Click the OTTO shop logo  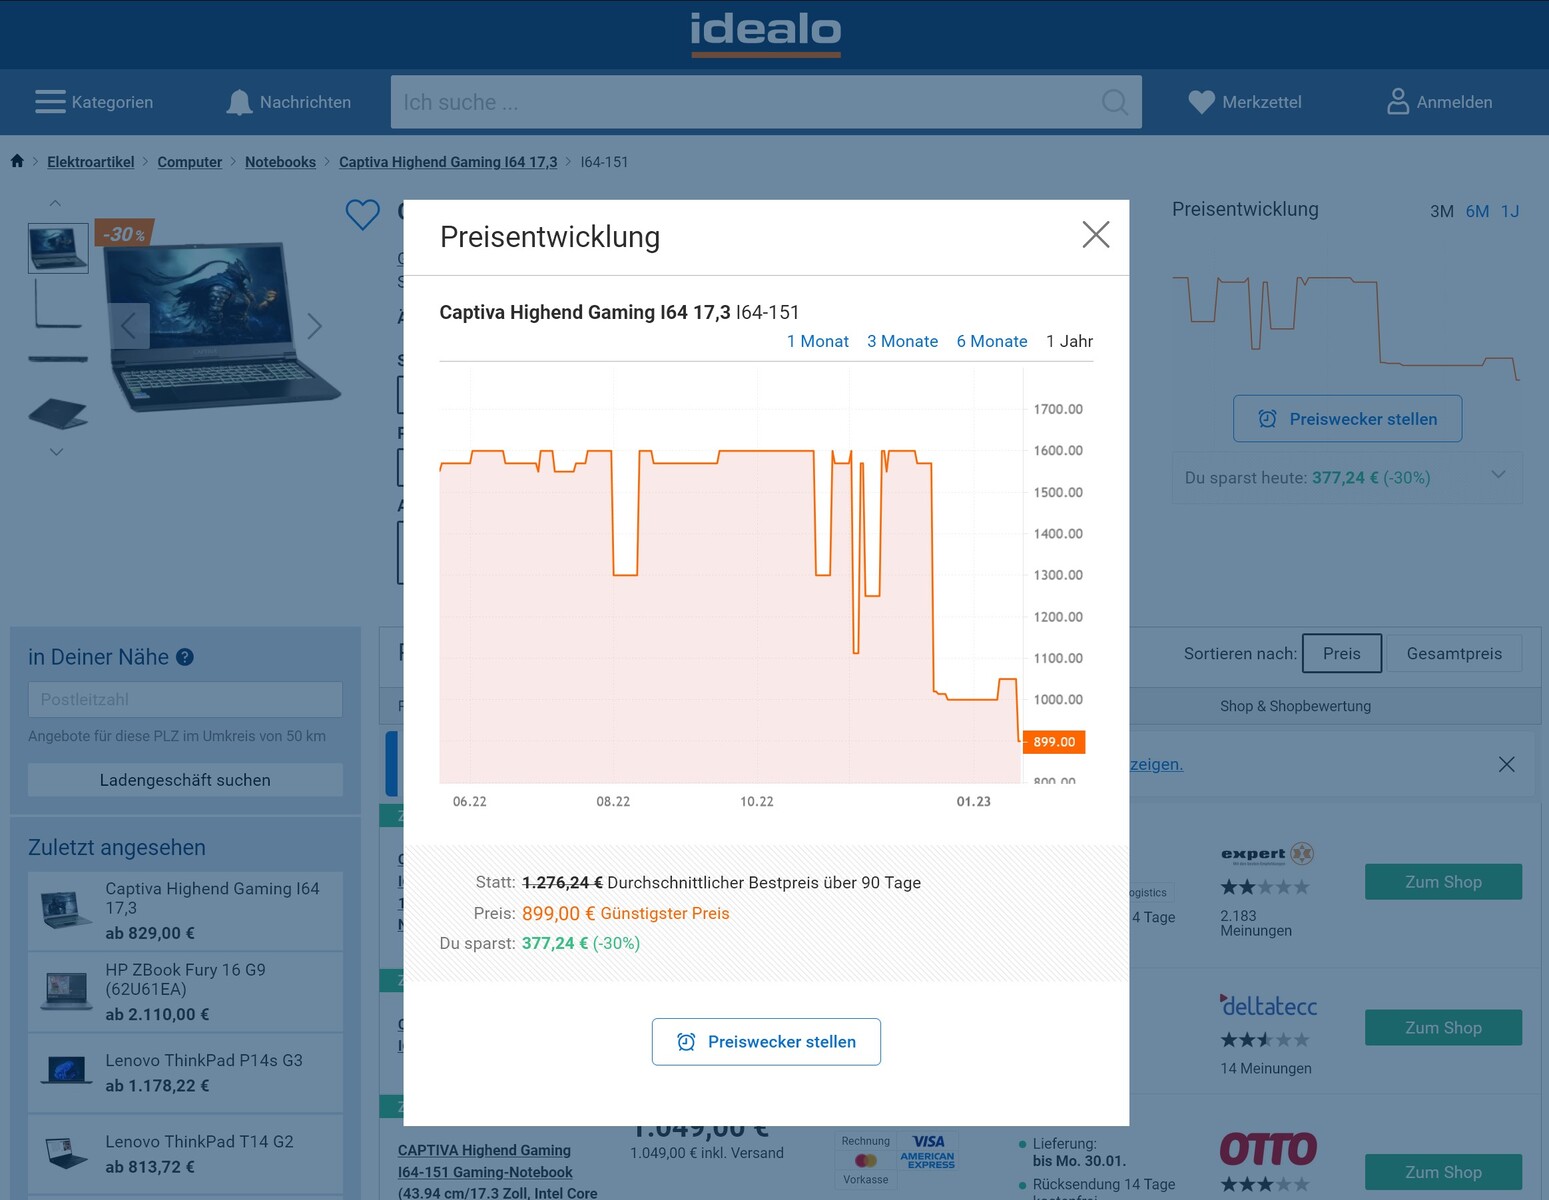tap(1268, 1149)
